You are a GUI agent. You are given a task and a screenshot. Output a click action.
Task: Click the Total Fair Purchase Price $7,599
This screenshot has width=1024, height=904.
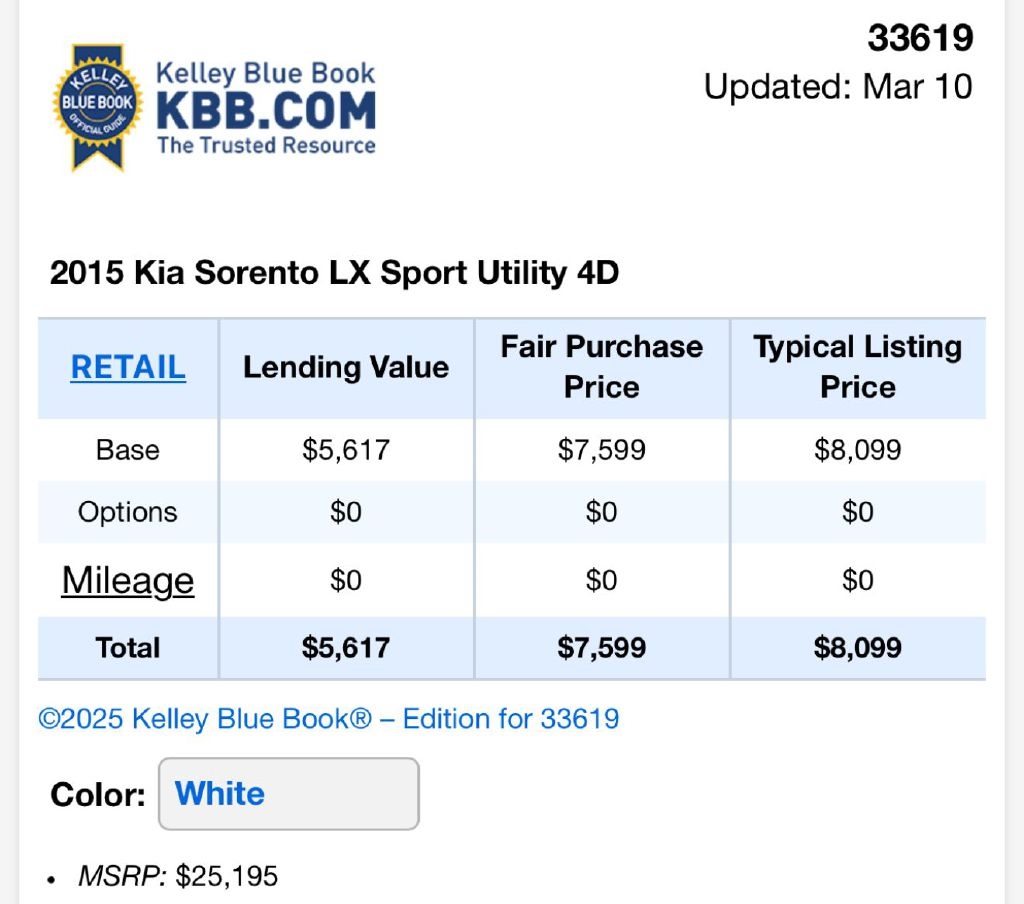coord(602,647)
